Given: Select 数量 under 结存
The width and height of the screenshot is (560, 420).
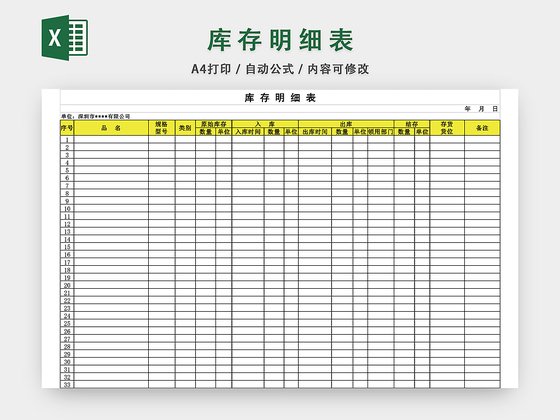Looking at the screenshot, I should tap(404, 132).
